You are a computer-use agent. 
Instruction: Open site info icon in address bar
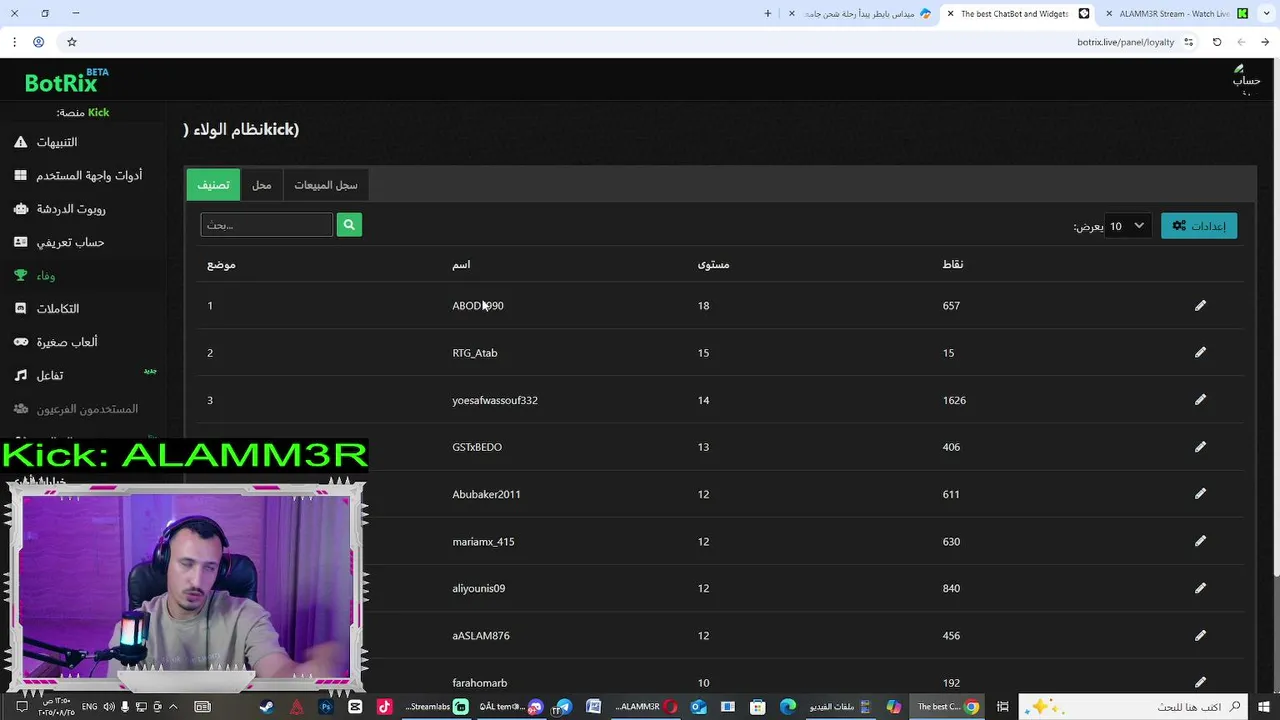click(x=1188, y=42)
